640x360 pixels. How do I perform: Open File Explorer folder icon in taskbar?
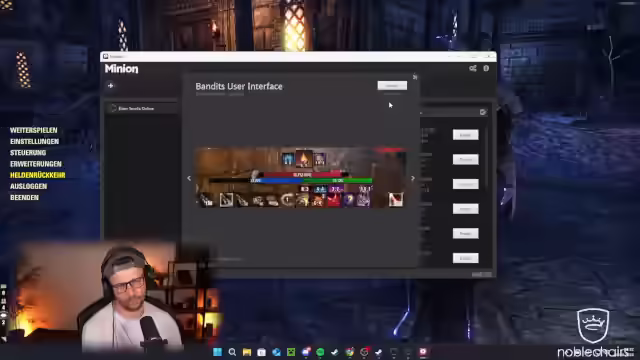tap(247, 352)
